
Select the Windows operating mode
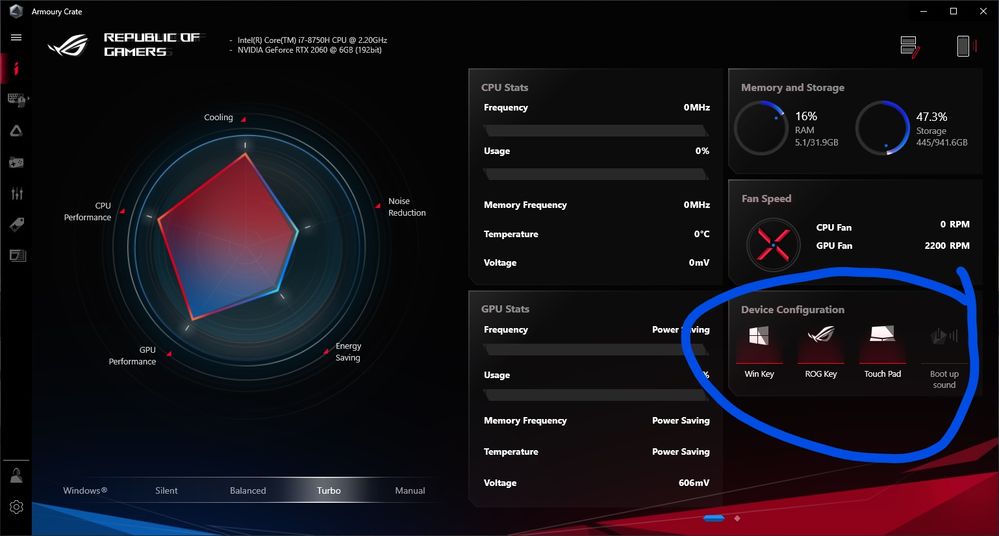[x=85, y=491]
